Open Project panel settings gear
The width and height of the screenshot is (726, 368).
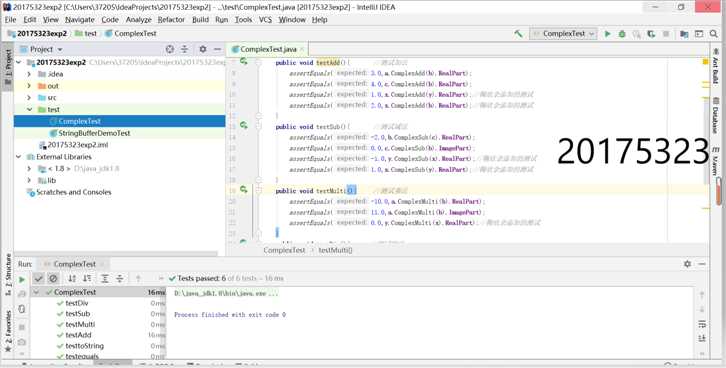[x=203, y=49]
